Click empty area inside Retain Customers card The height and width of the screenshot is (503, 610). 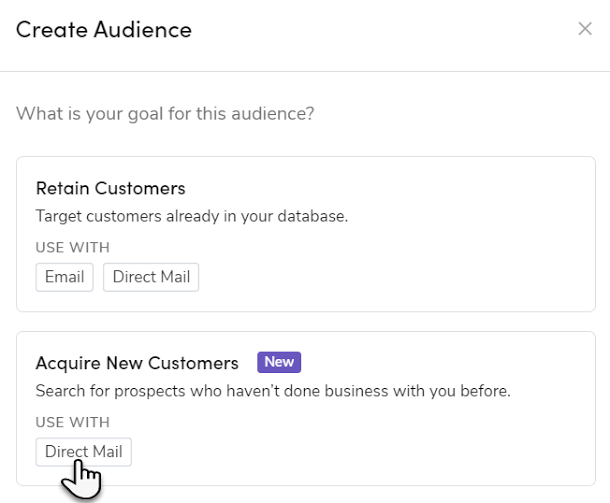click(420, 265)
